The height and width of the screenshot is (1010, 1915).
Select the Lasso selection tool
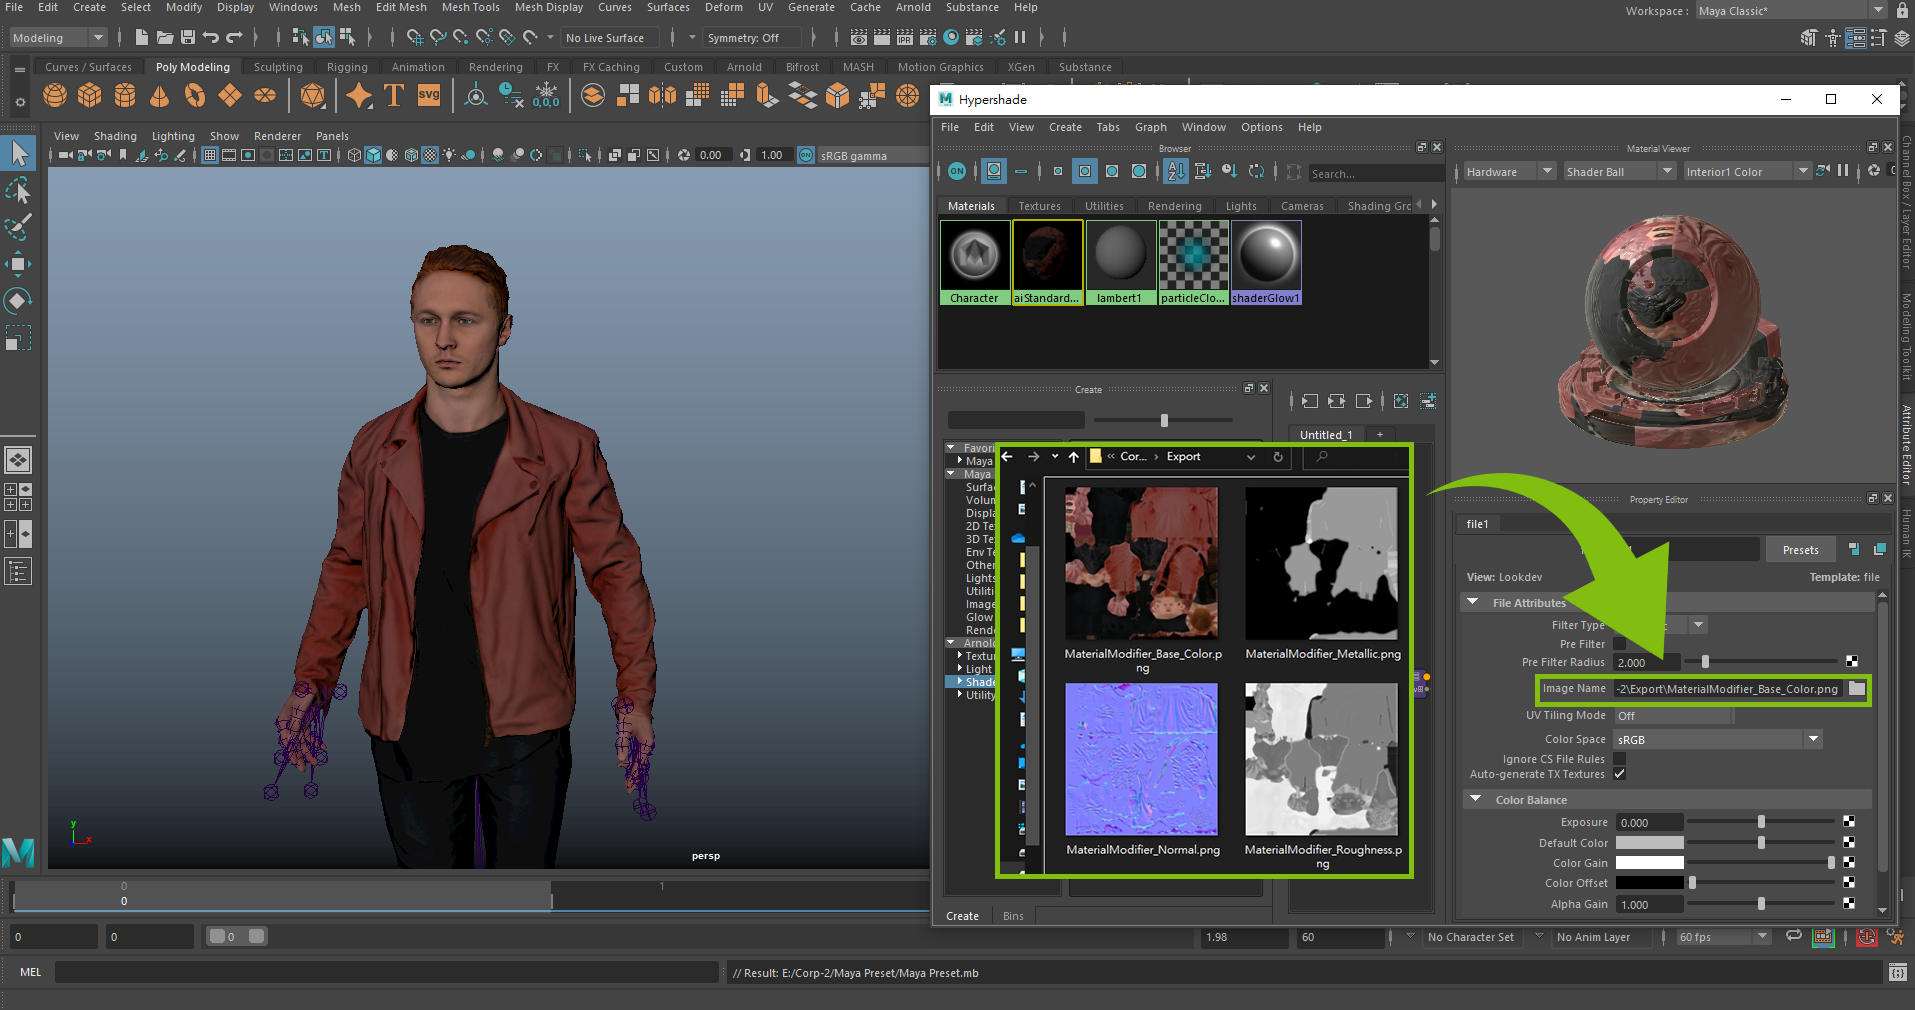[18, 190]
